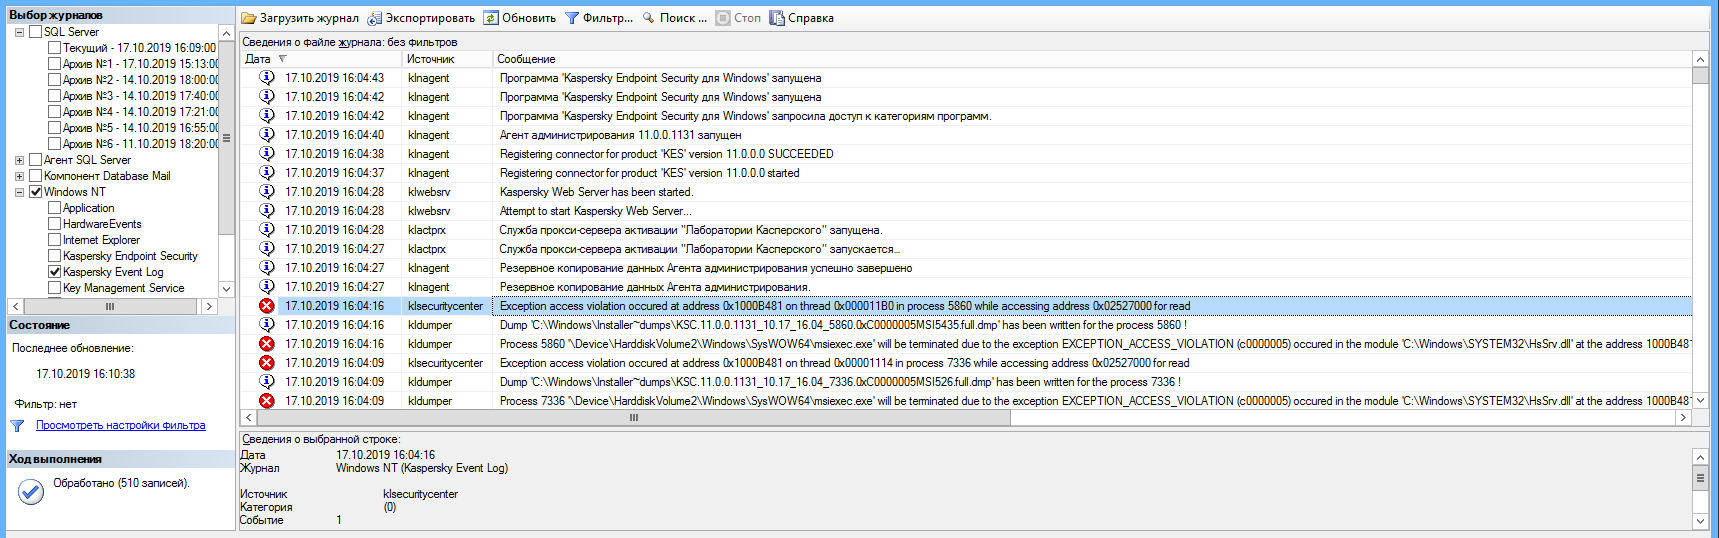
Task: Click the Help (Справка) icon
Action: point(777,18)
